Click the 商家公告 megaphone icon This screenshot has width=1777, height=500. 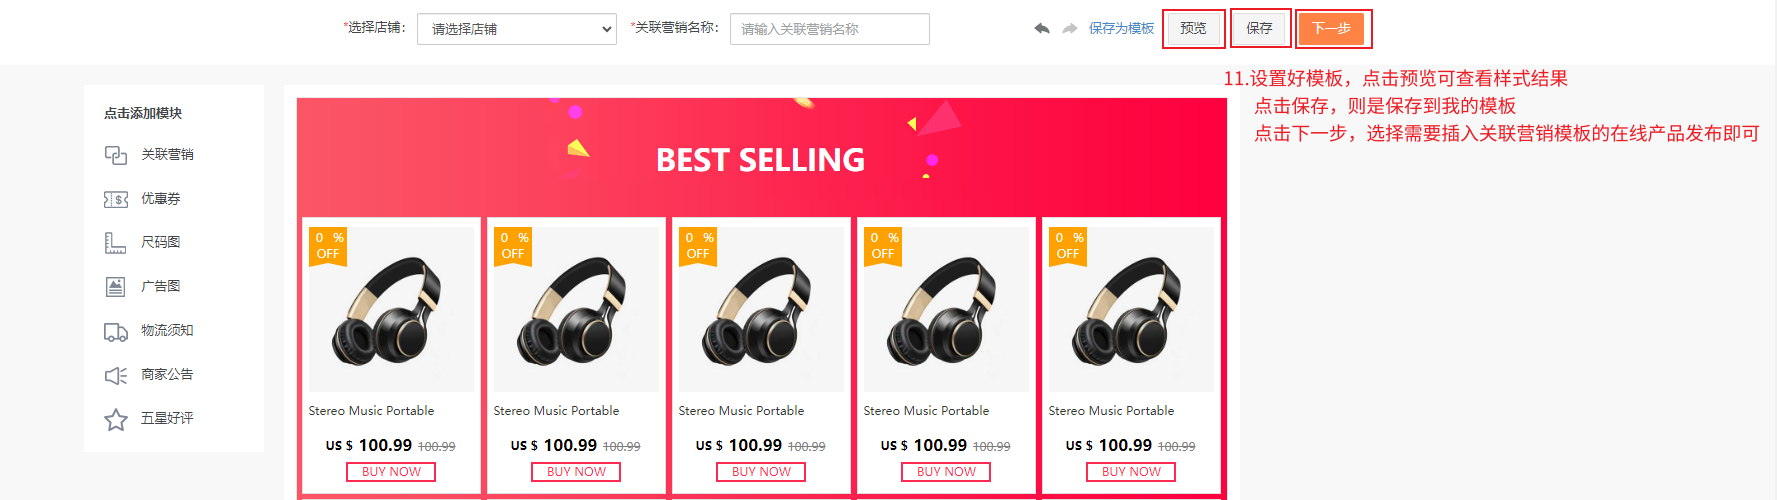pos(116,375)
